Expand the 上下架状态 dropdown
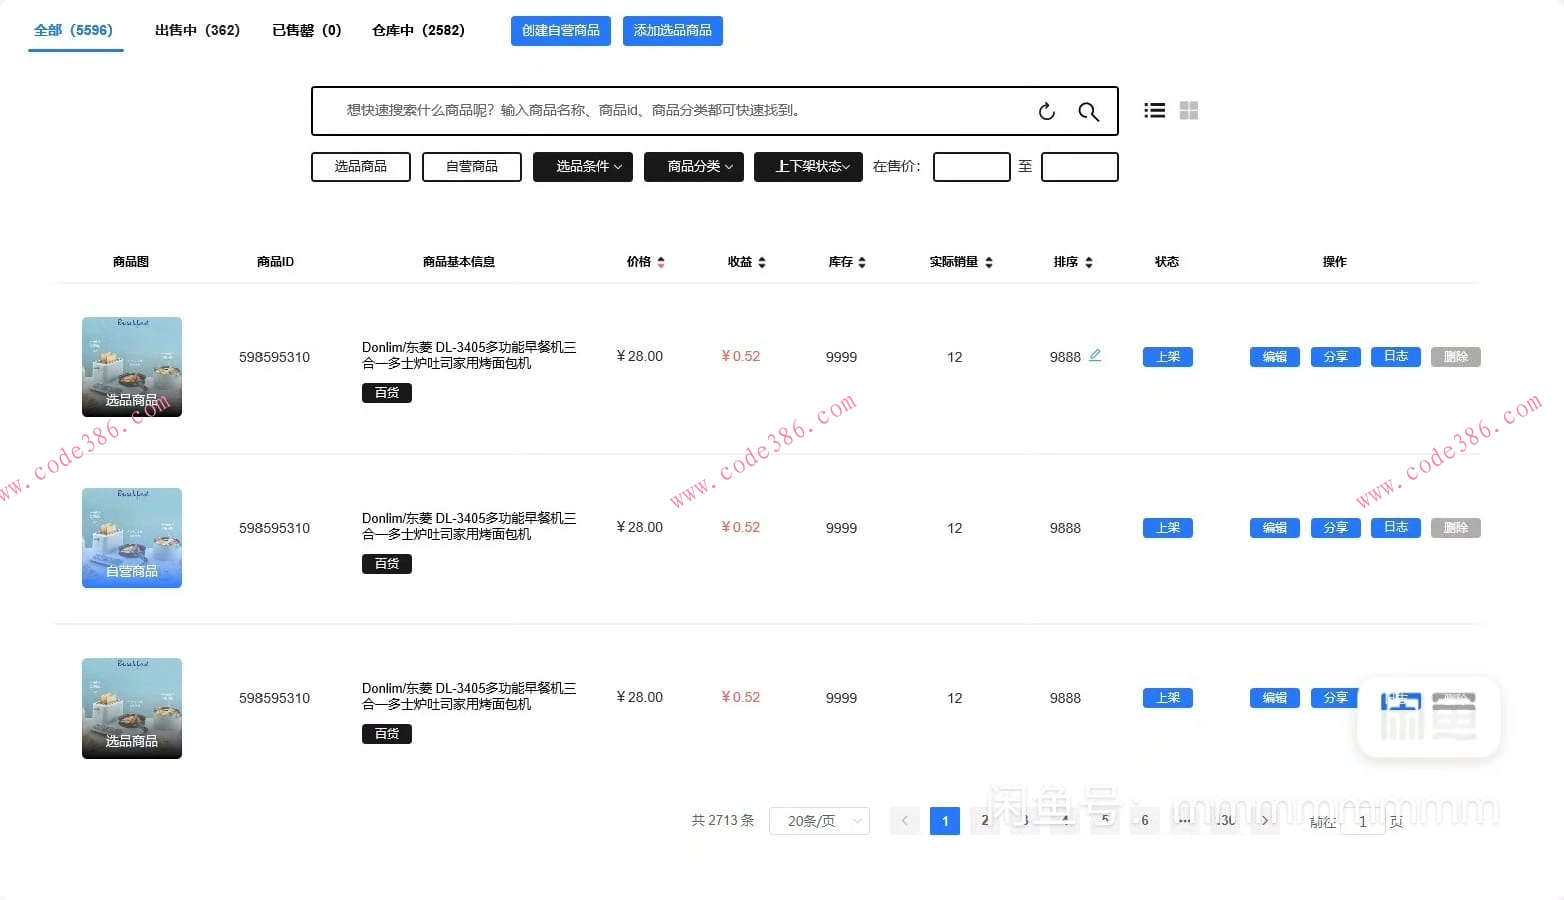The width and height of the screenshot is (1564, 900). click(x=808, y=167)
